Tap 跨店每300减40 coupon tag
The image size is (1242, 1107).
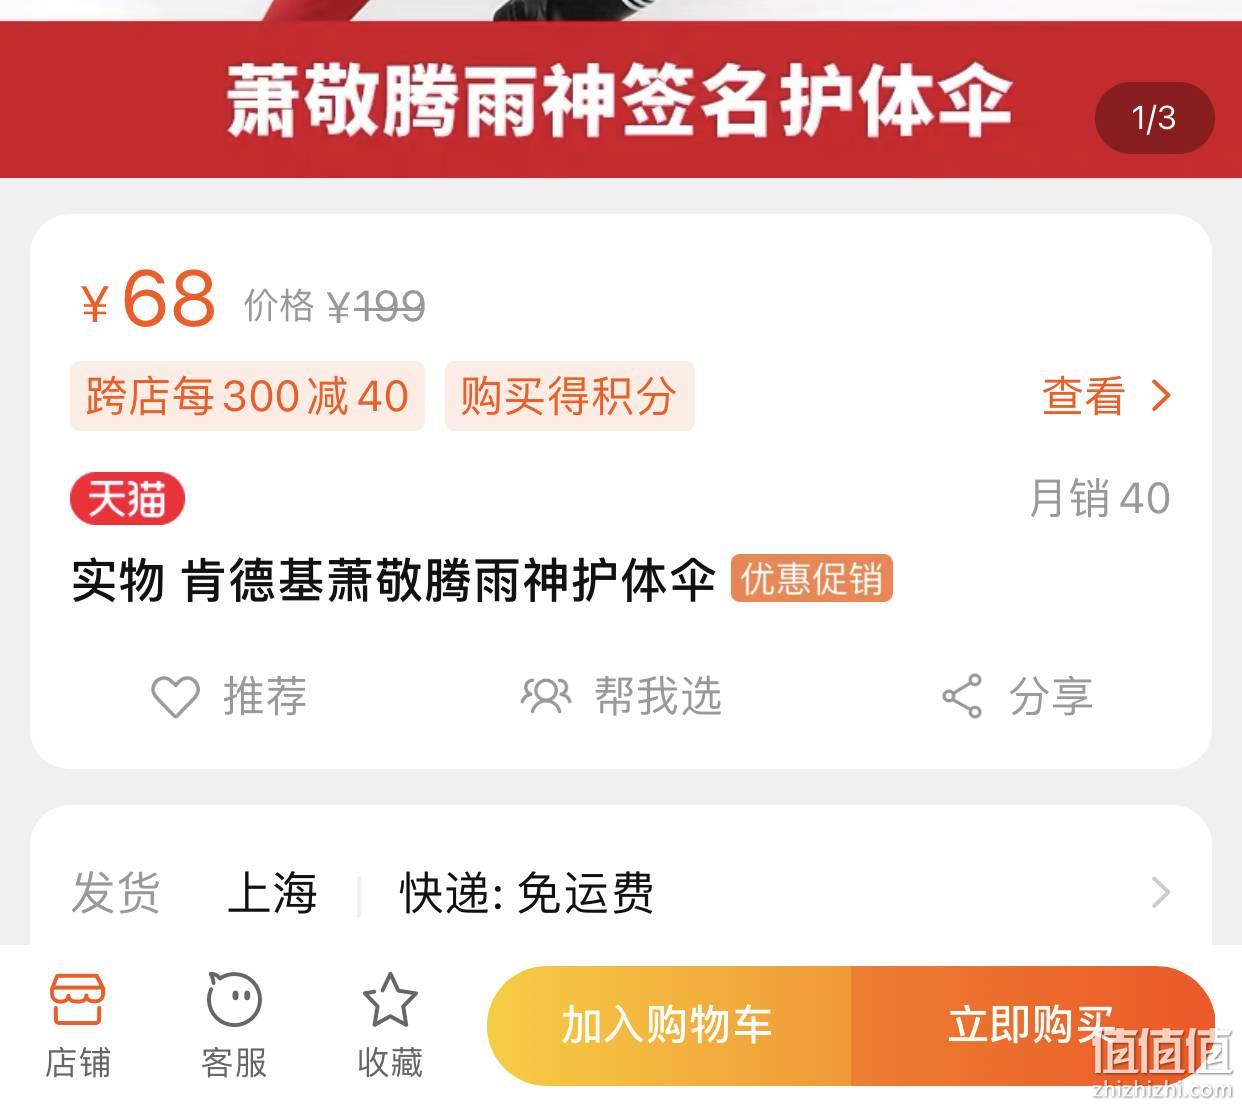pyautogui.click(x=247, y=396)
